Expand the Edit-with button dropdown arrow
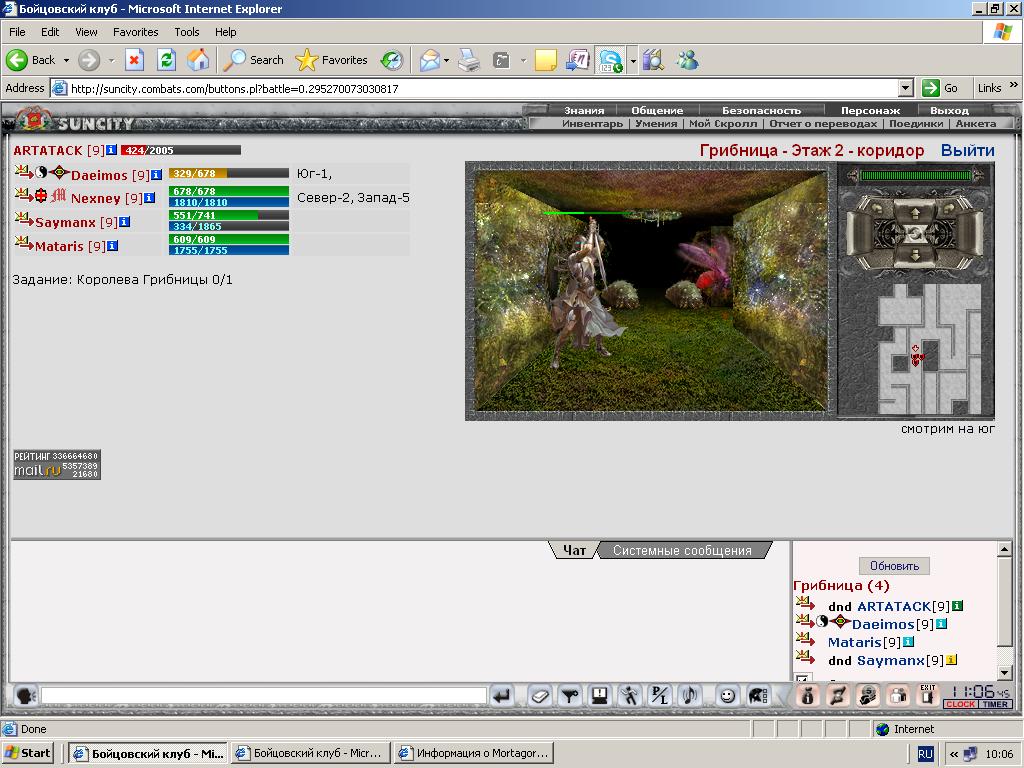 (x=523, y=60)
